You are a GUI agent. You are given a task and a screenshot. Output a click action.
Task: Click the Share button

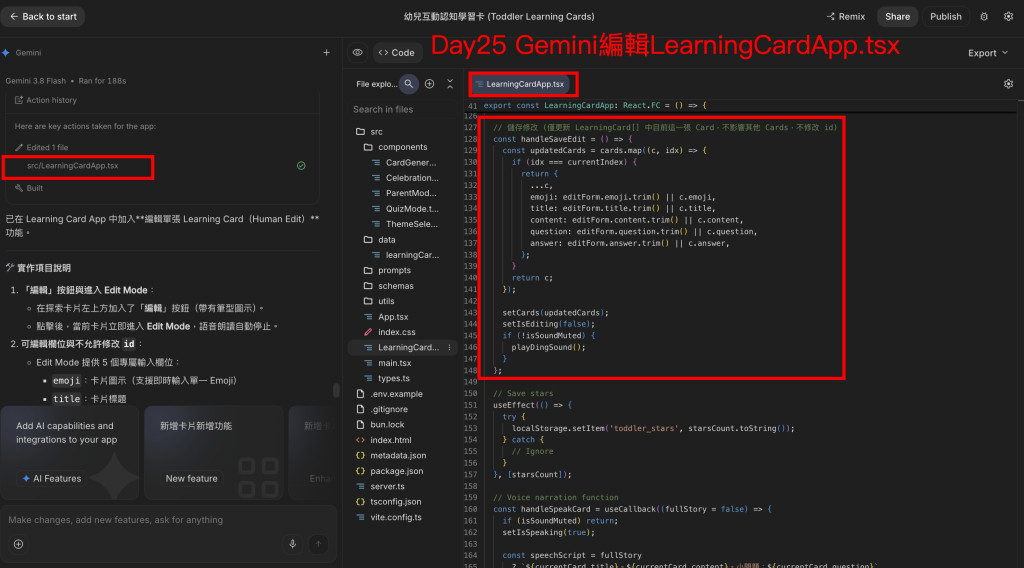click(897, 16)
